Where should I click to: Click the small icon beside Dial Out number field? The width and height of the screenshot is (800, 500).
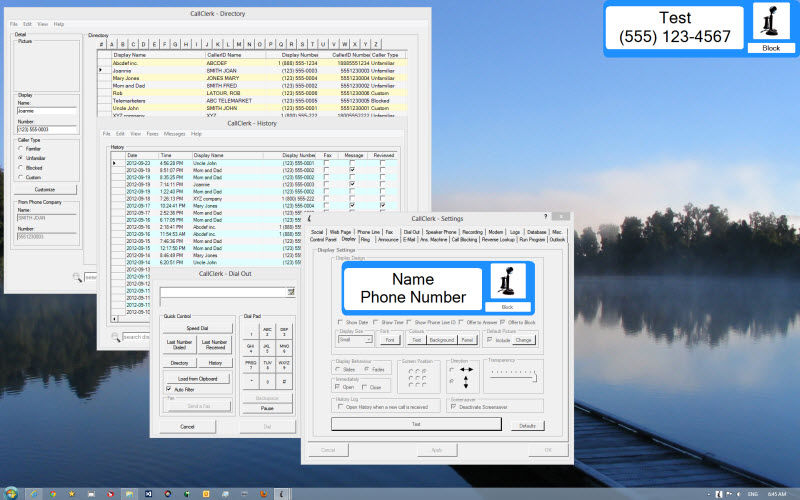[291, 292]
